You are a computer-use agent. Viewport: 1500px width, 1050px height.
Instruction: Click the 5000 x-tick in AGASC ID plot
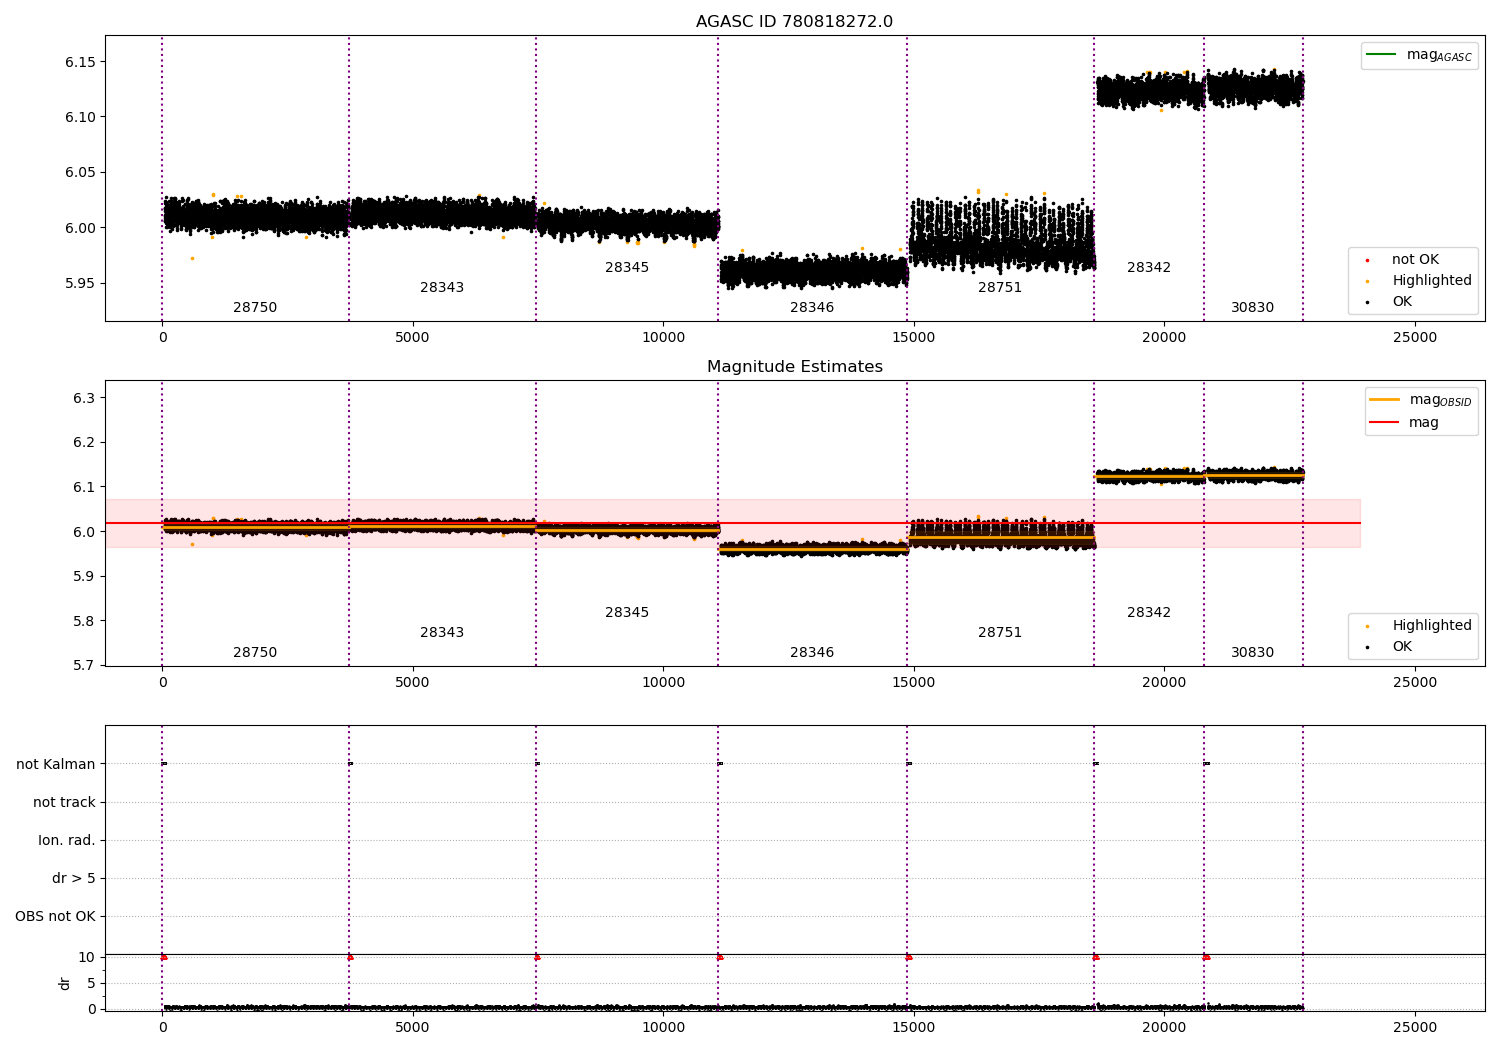point(412,337)
